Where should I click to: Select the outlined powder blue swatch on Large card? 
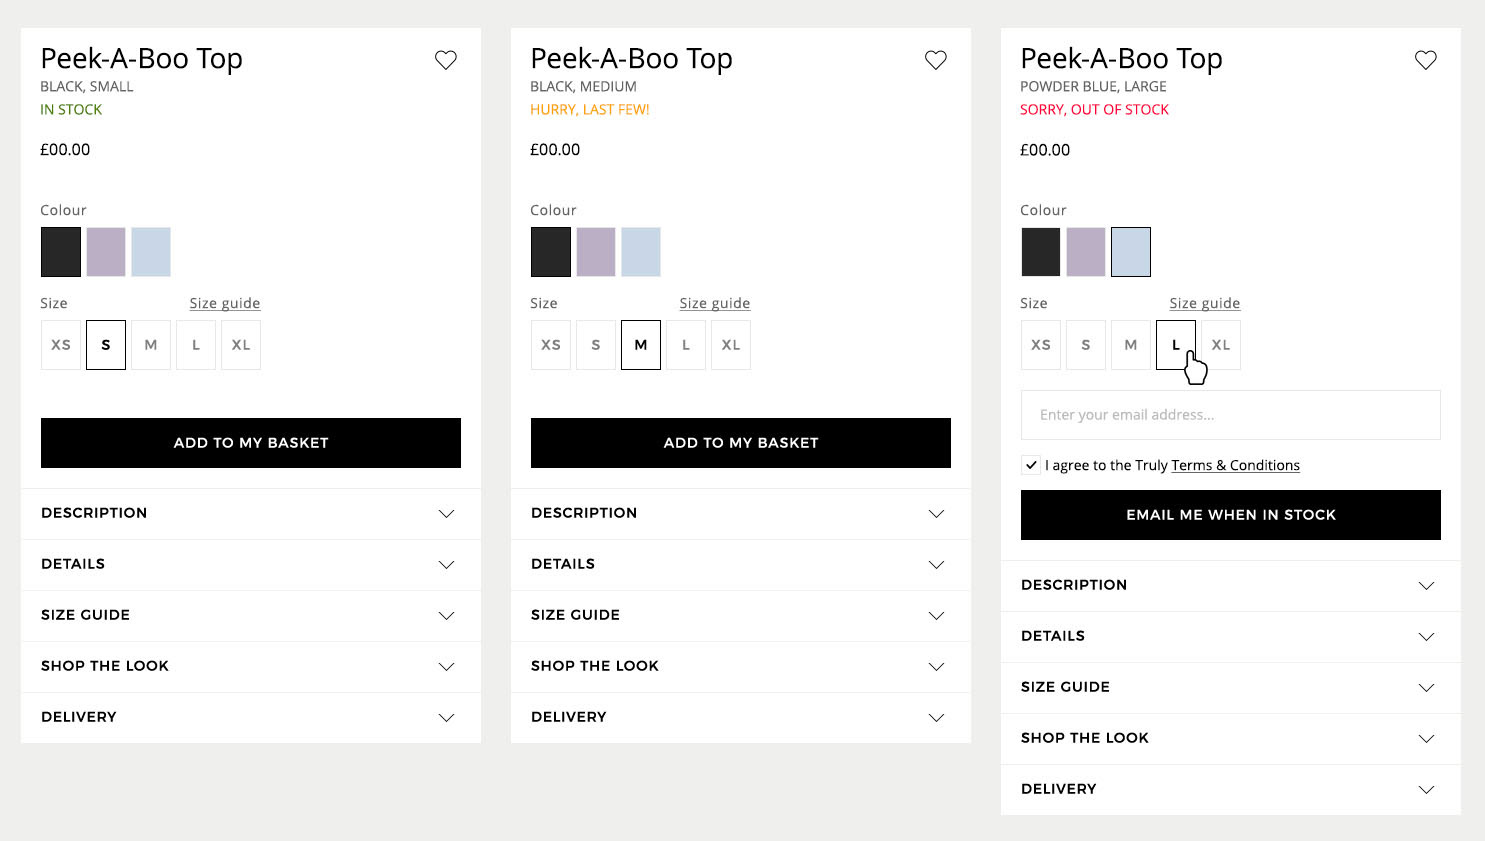coord(1131,252)
